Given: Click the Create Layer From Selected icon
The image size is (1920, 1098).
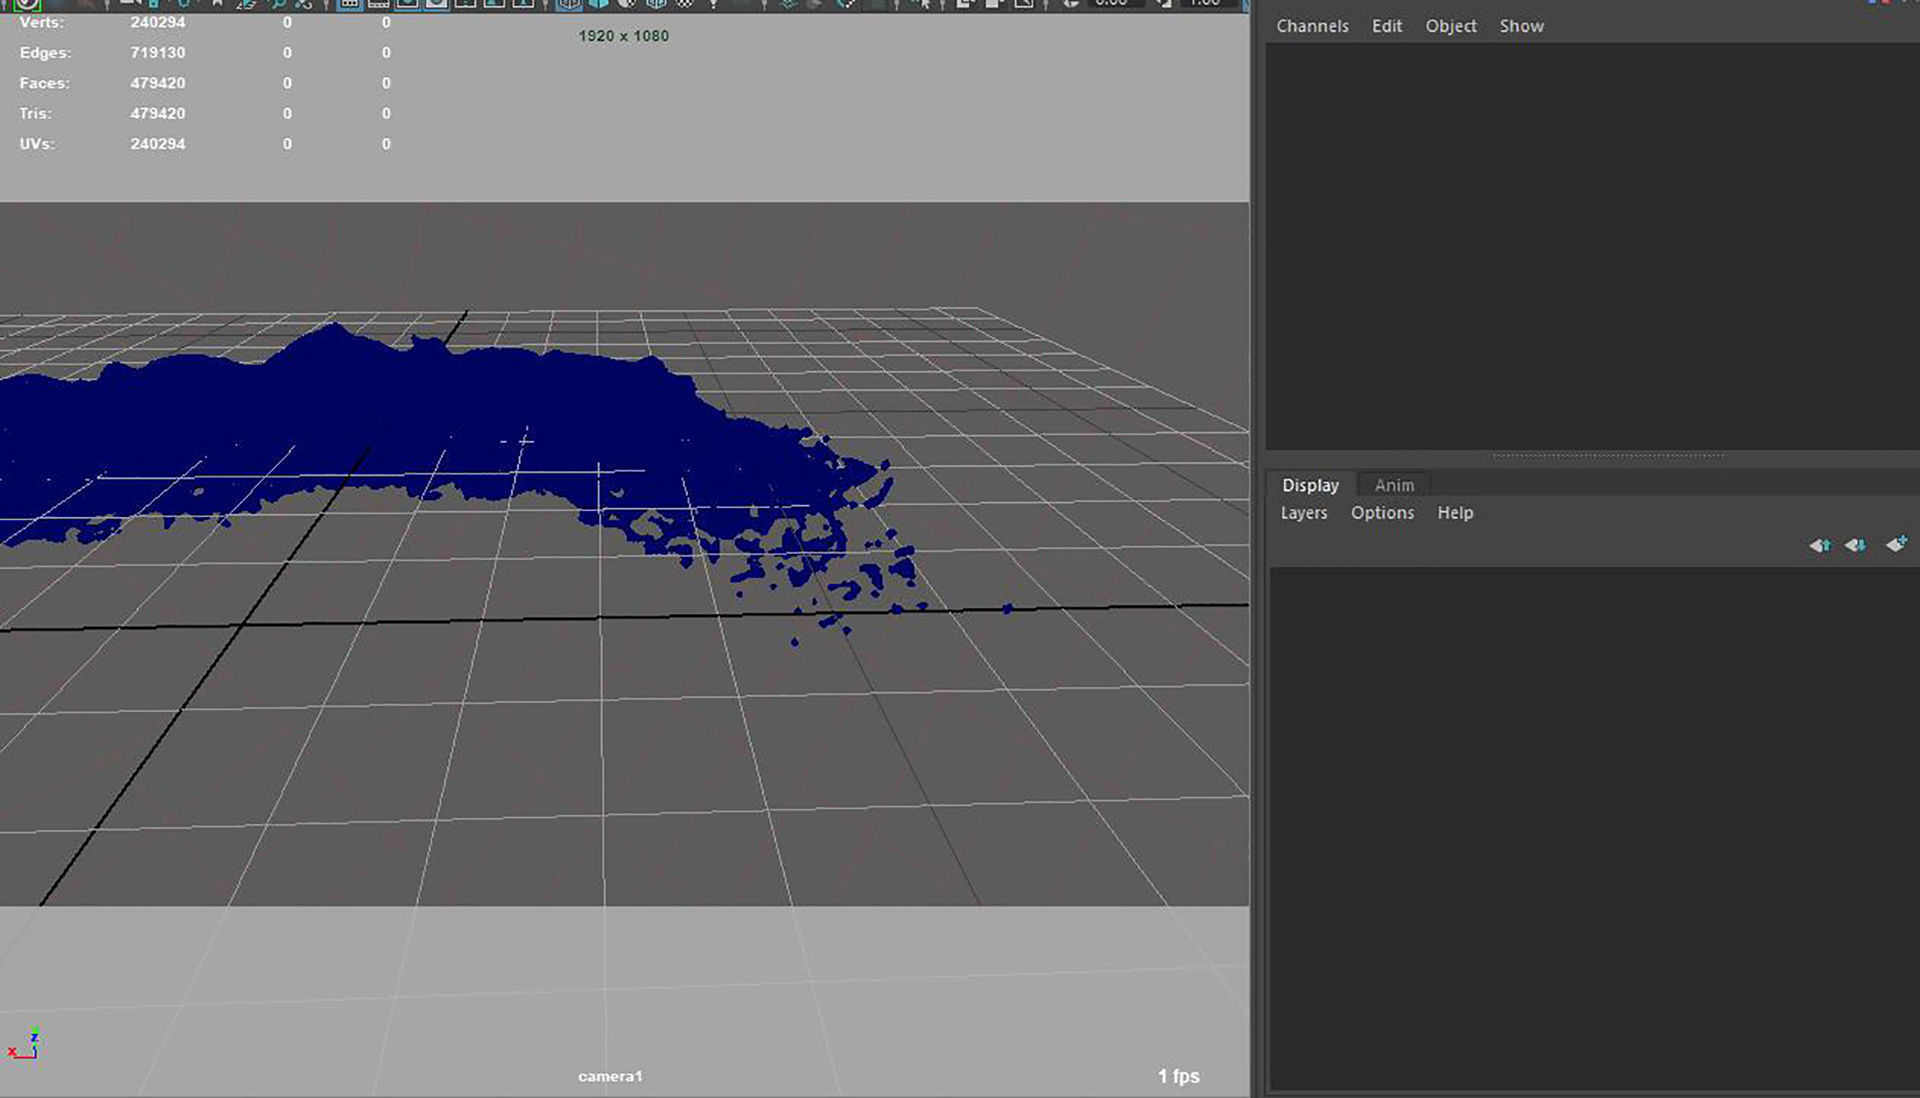Looking at the screenshot, I should (x=1856, y=546).
